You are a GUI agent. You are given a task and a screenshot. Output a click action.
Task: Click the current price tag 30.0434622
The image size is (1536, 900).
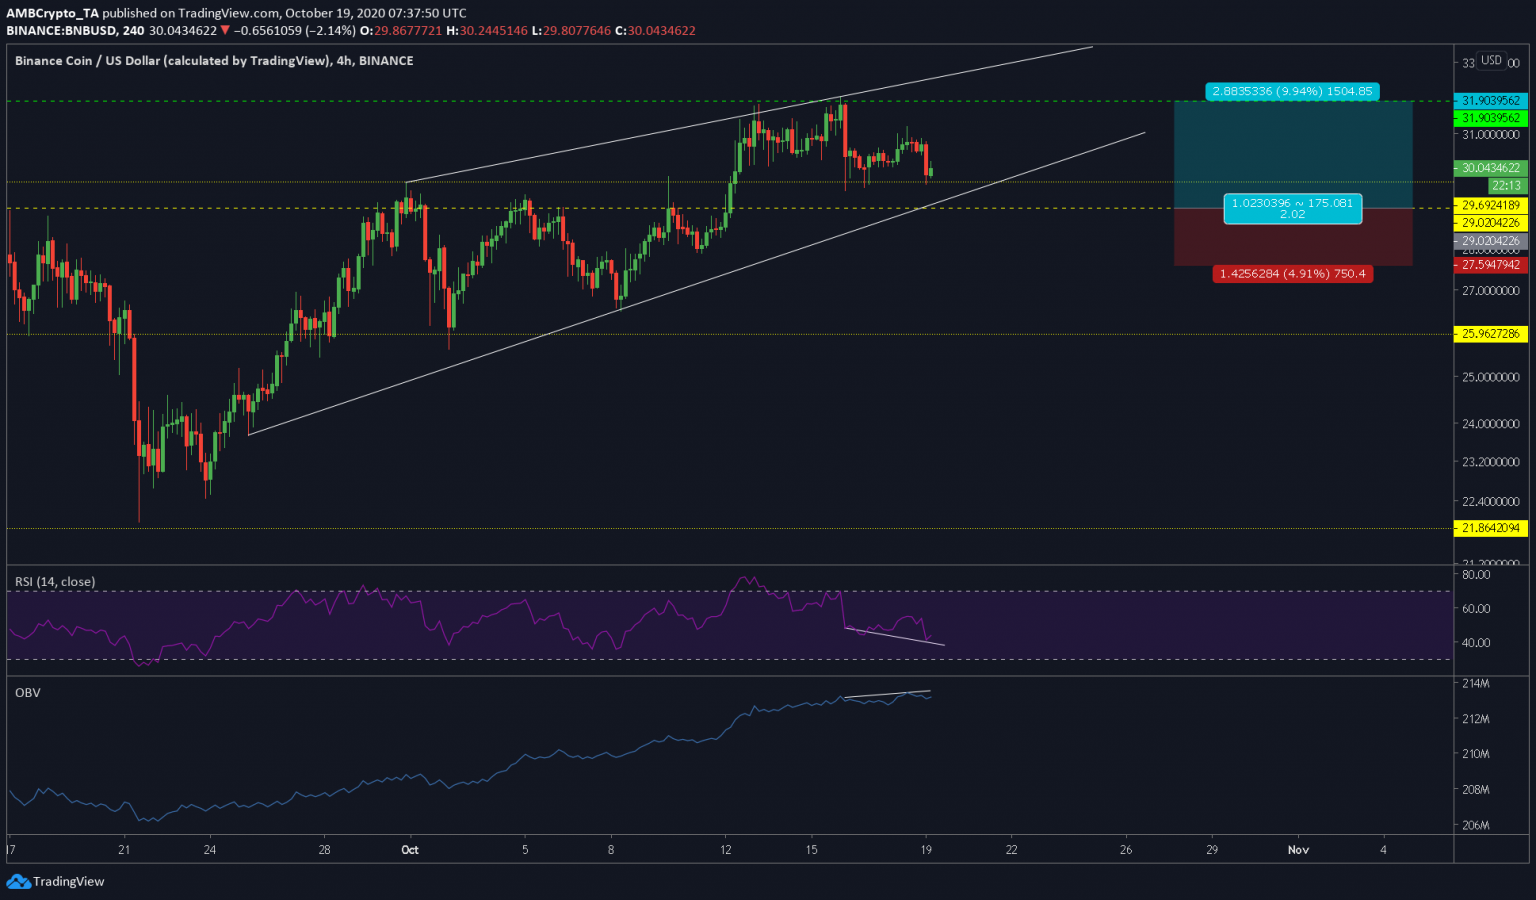pyautogui.click(x=1490, y=168)
